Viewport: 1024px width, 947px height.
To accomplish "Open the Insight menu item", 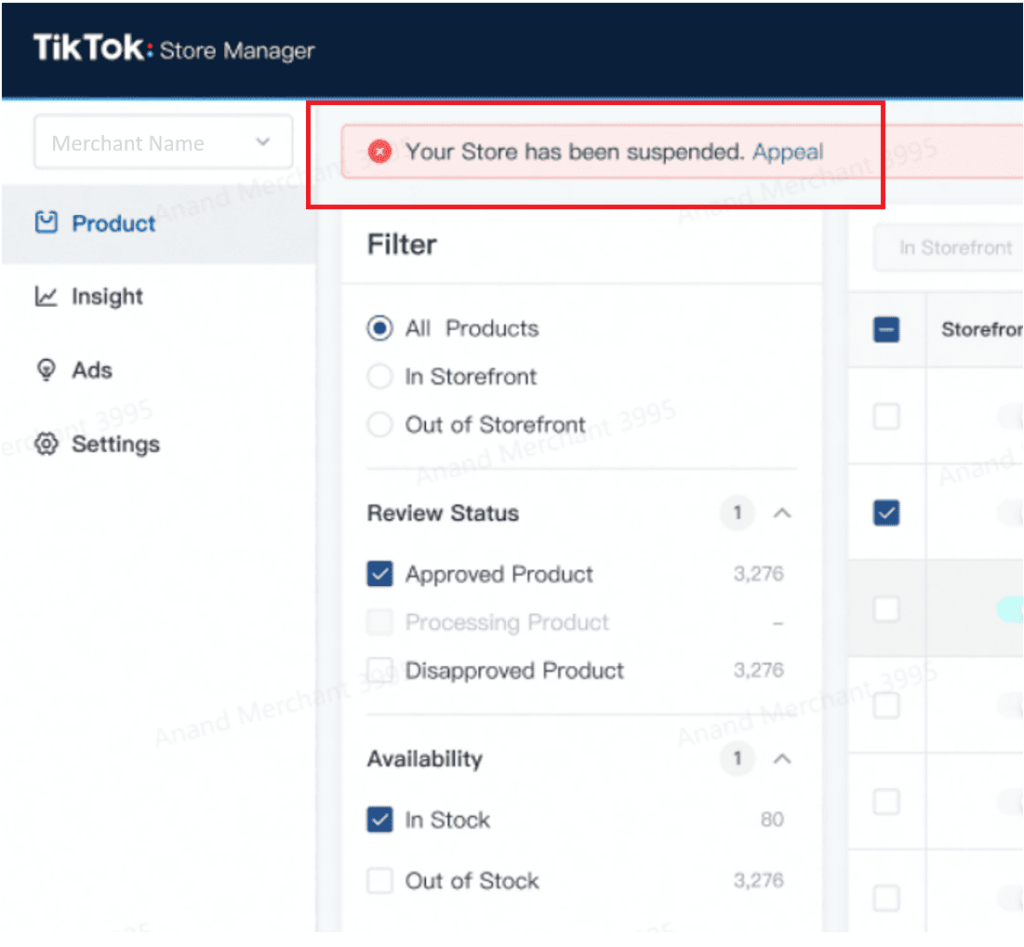I will pyautogui.click(x=107, y=297).
